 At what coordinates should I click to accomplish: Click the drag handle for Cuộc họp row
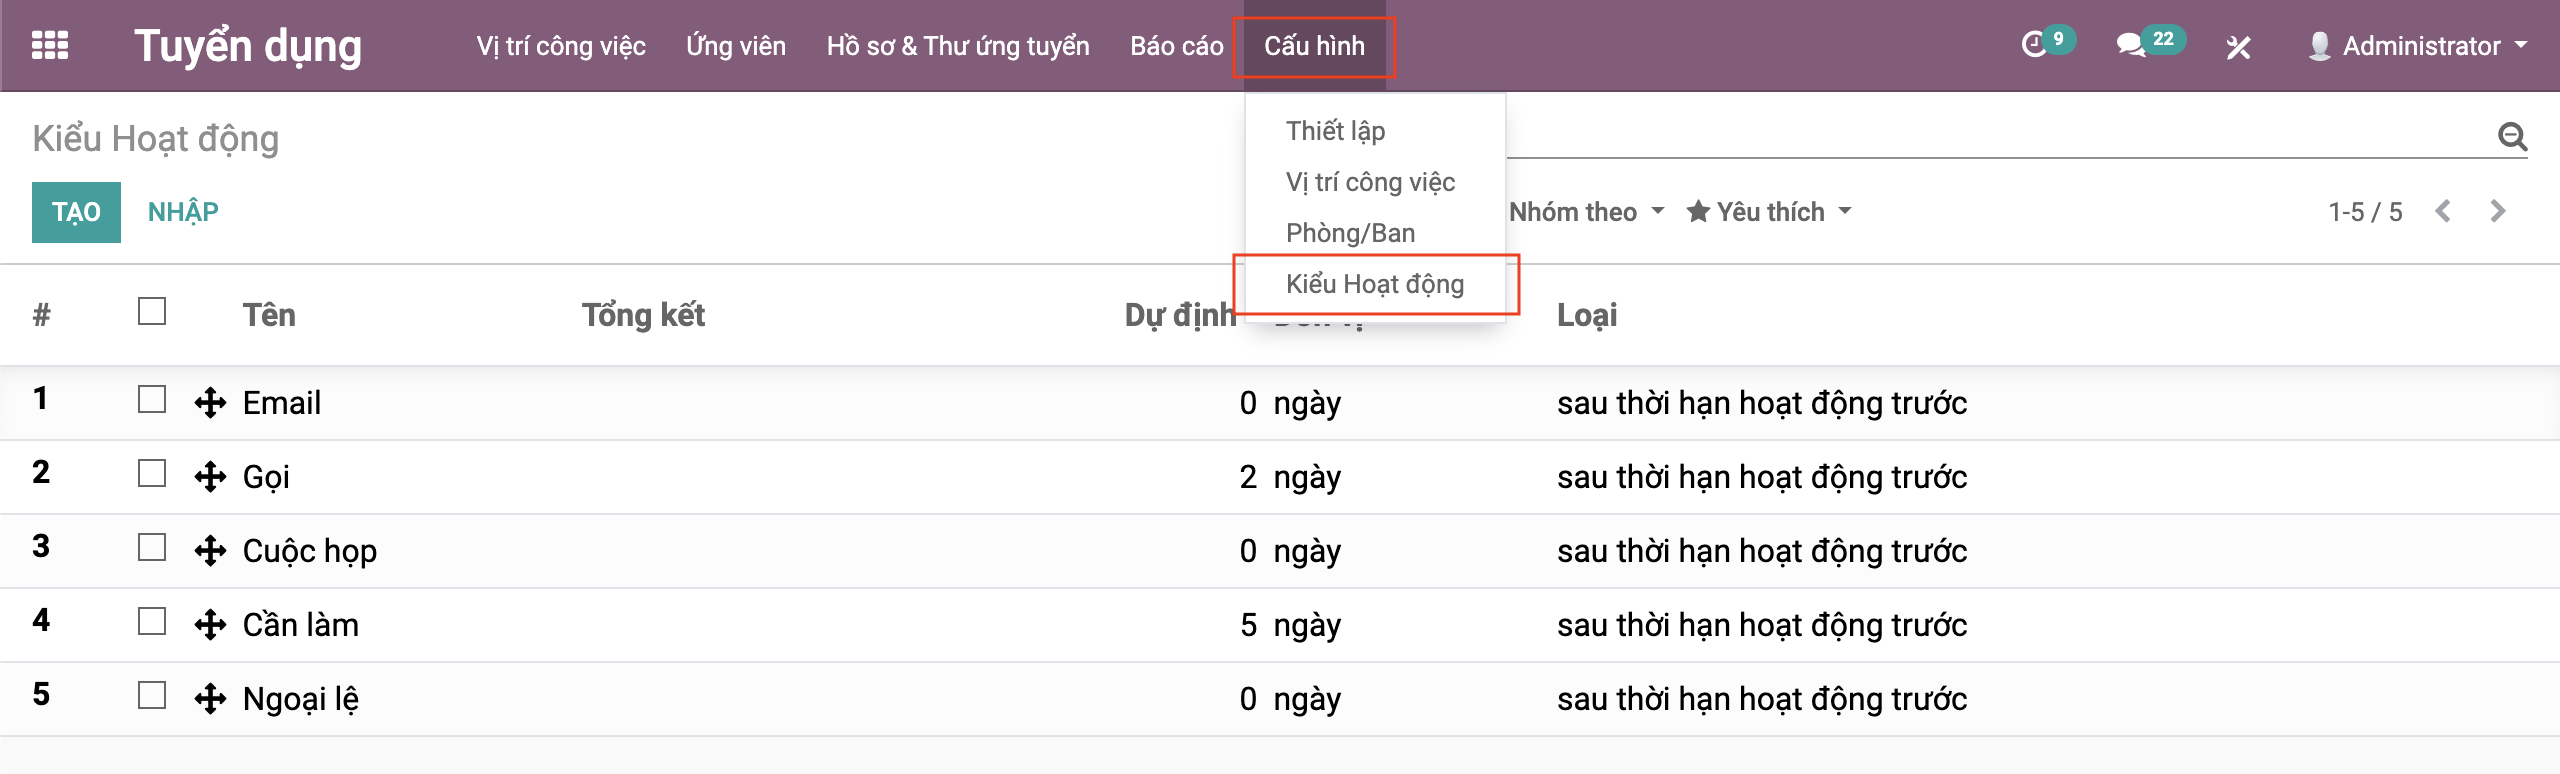pyautogui.click(x=210, y=551)
